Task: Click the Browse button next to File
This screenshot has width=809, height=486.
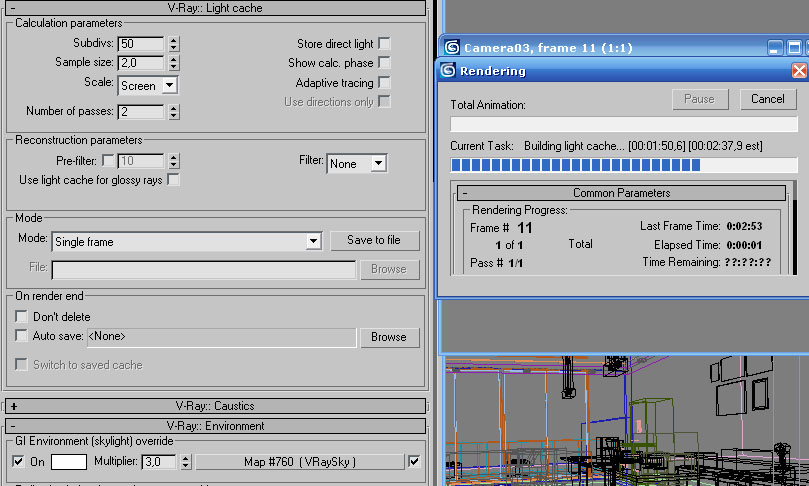Action: (389, 269)
